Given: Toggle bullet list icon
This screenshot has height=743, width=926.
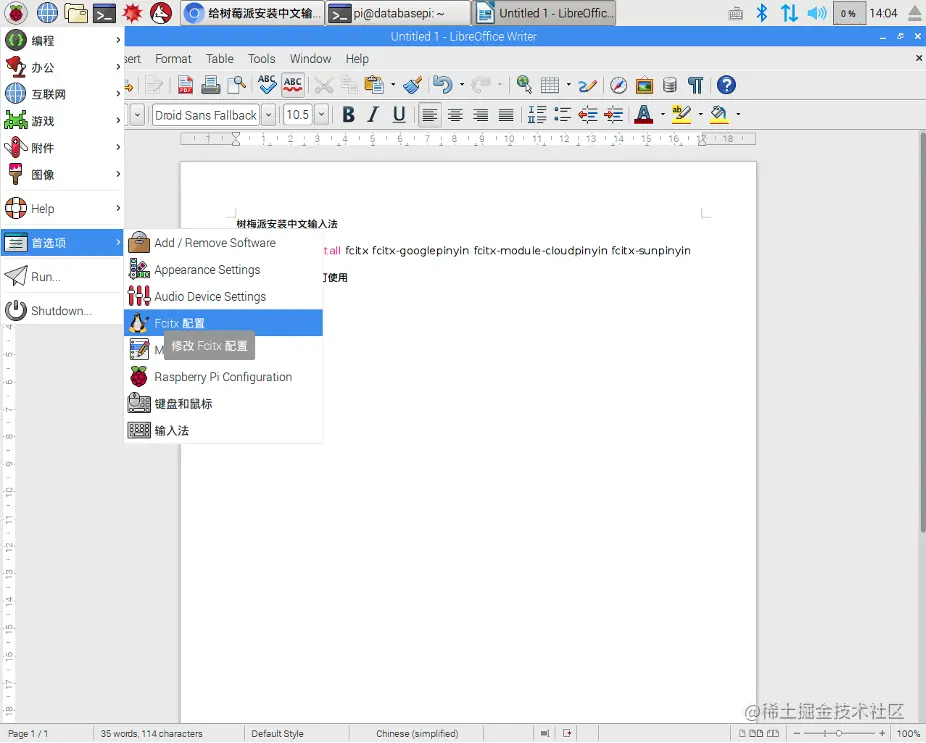Looking at the screenshot, I should 562,115.
